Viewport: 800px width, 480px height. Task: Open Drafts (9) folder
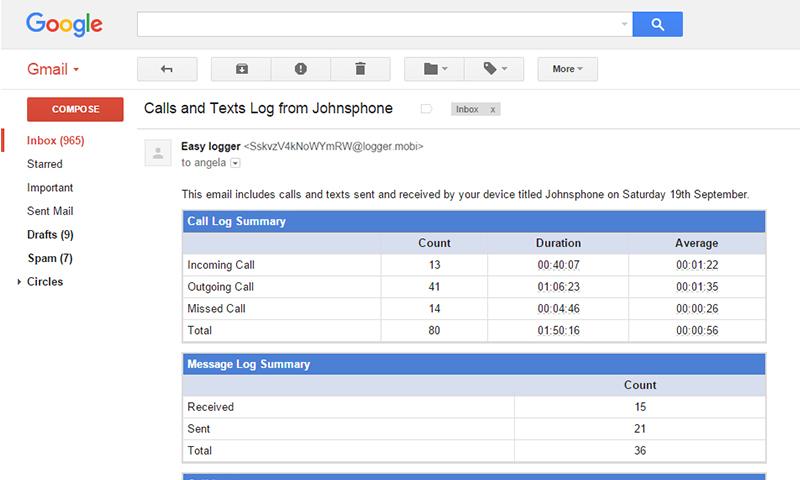50,235
